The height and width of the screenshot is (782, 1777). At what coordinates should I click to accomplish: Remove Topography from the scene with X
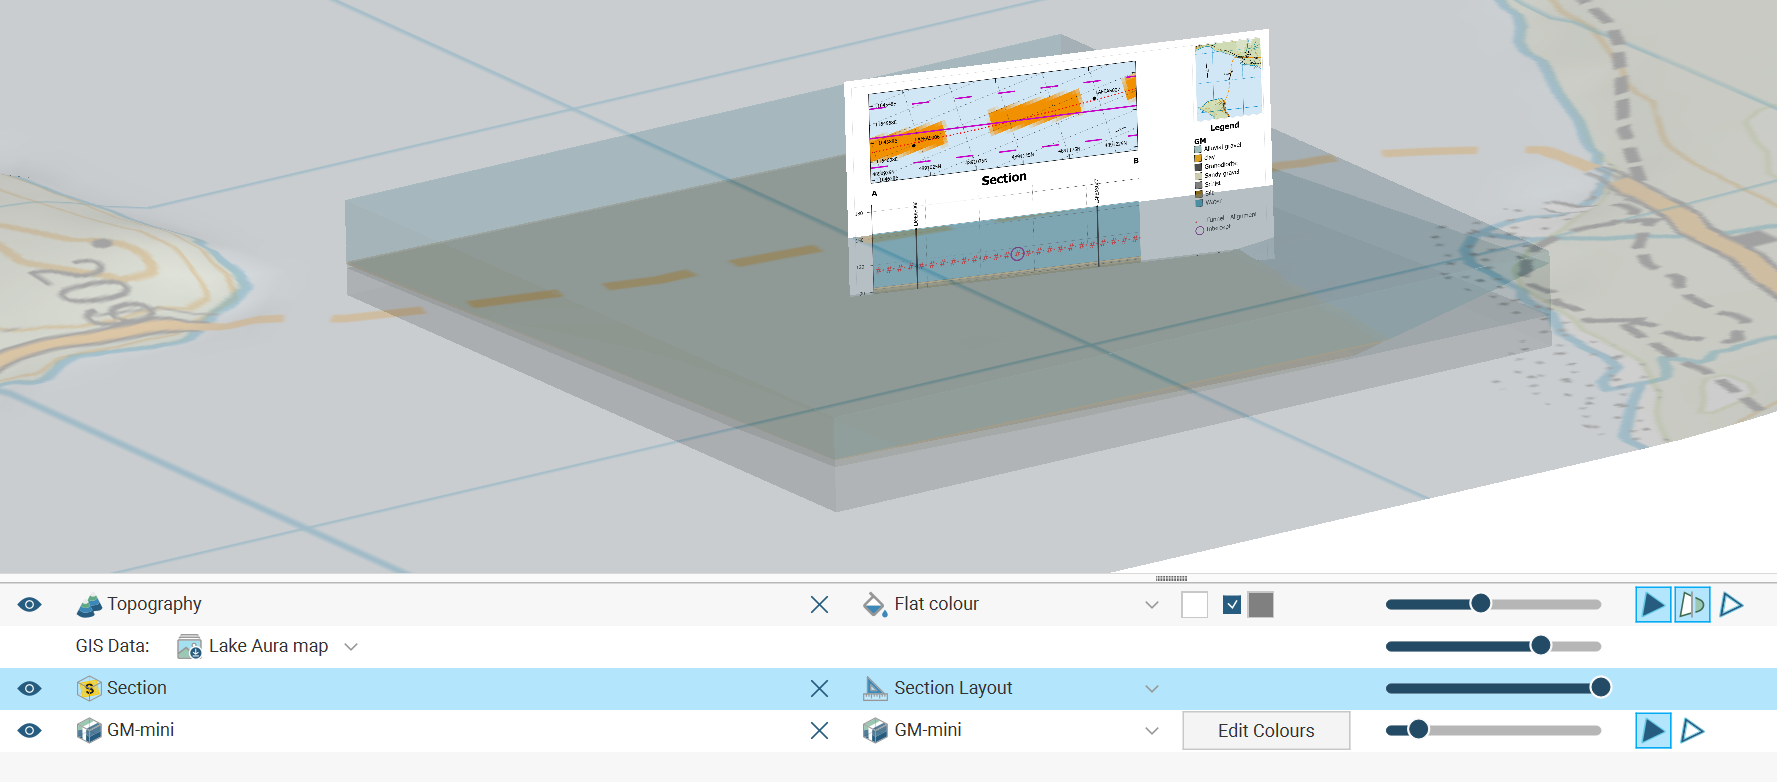pos(819,605)
